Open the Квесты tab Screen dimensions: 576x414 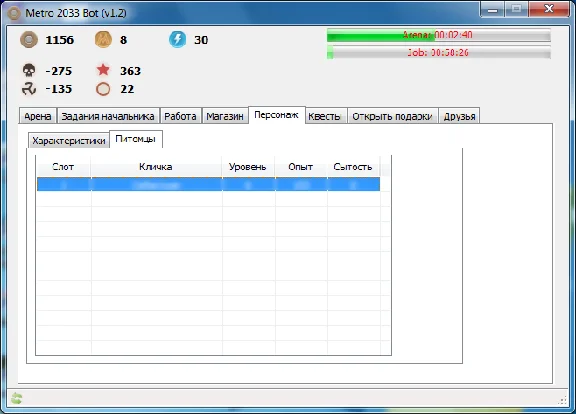pos(325,116)
